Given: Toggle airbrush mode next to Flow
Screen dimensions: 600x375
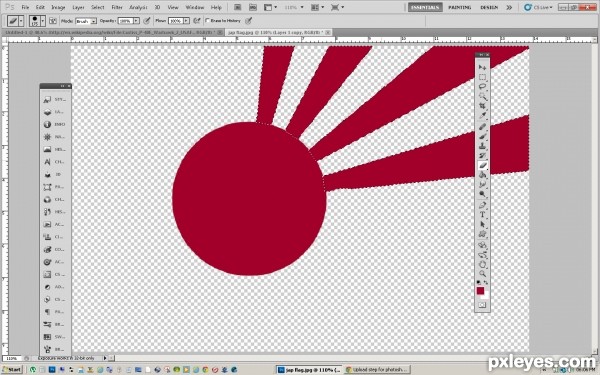Looking at the screenshot, I should click(197, 21).
